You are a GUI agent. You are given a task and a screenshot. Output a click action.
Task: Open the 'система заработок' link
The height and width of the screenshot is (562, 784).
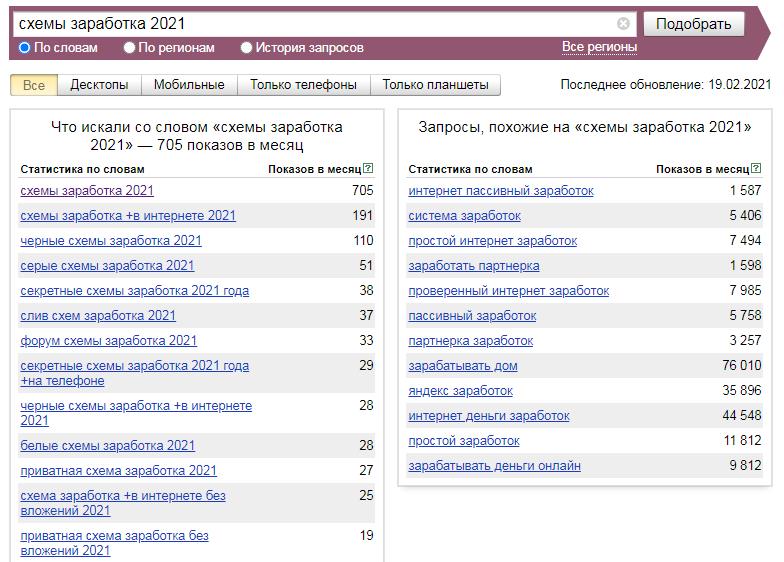pyautogui.click(x=464, y=216)
